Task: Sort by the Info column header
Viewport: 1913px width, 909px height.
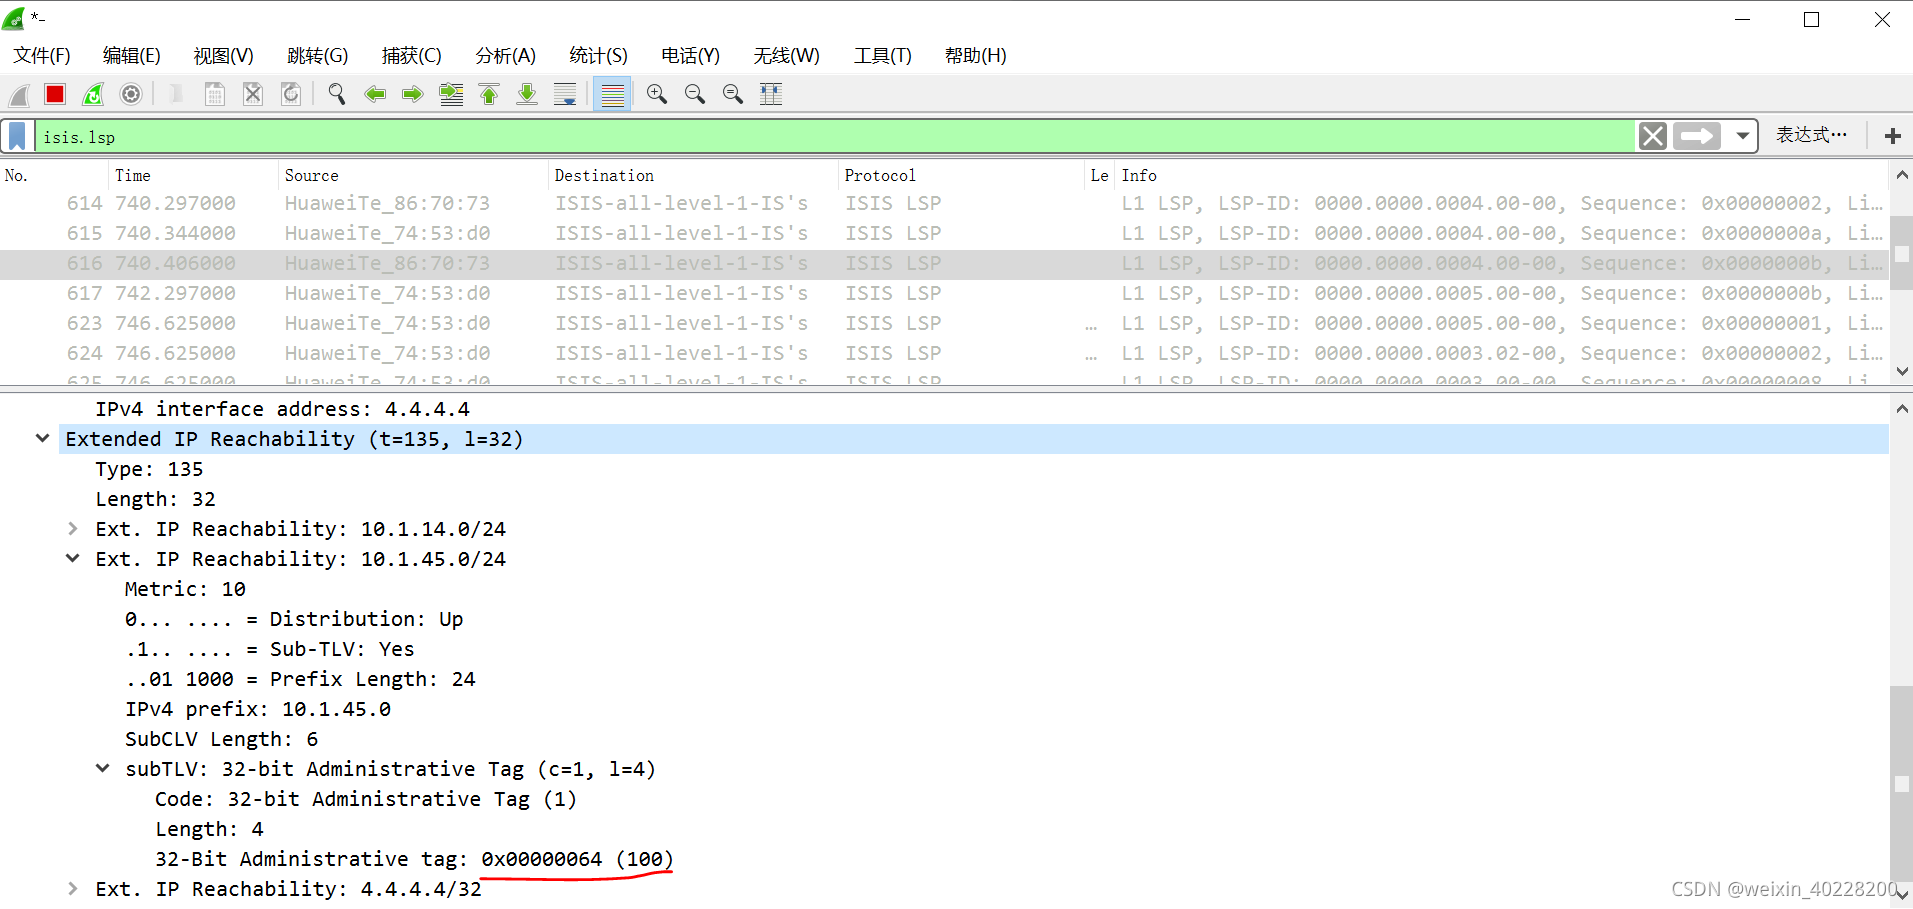Action: (x=1503, y=175)
